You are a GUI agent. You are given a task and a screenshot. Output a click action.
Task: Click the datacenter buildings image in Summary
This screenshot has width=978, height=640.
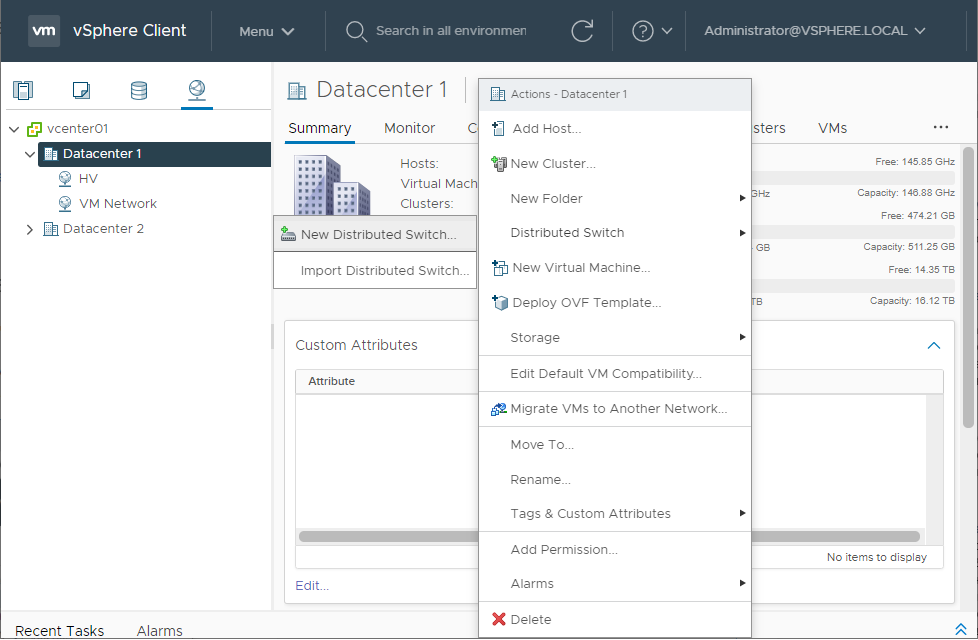tap(332, 185)
